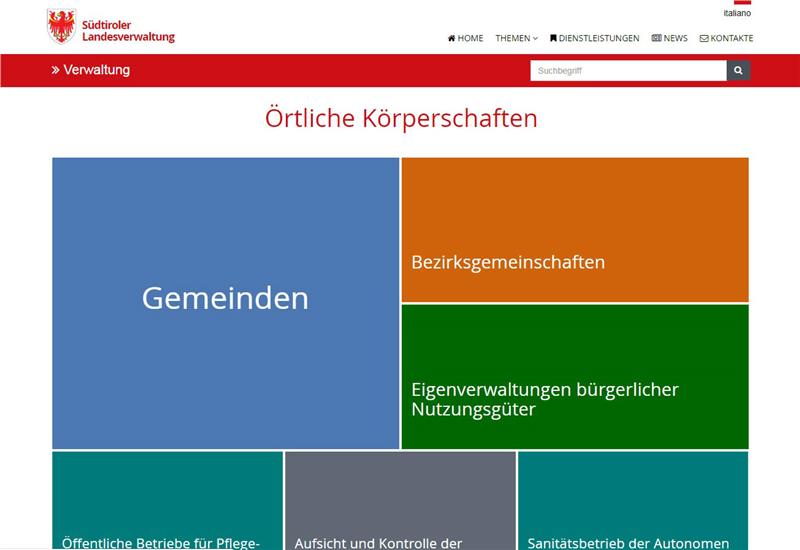
Task: Go to the KONTAKTE page
Action: tap(731, 38)
